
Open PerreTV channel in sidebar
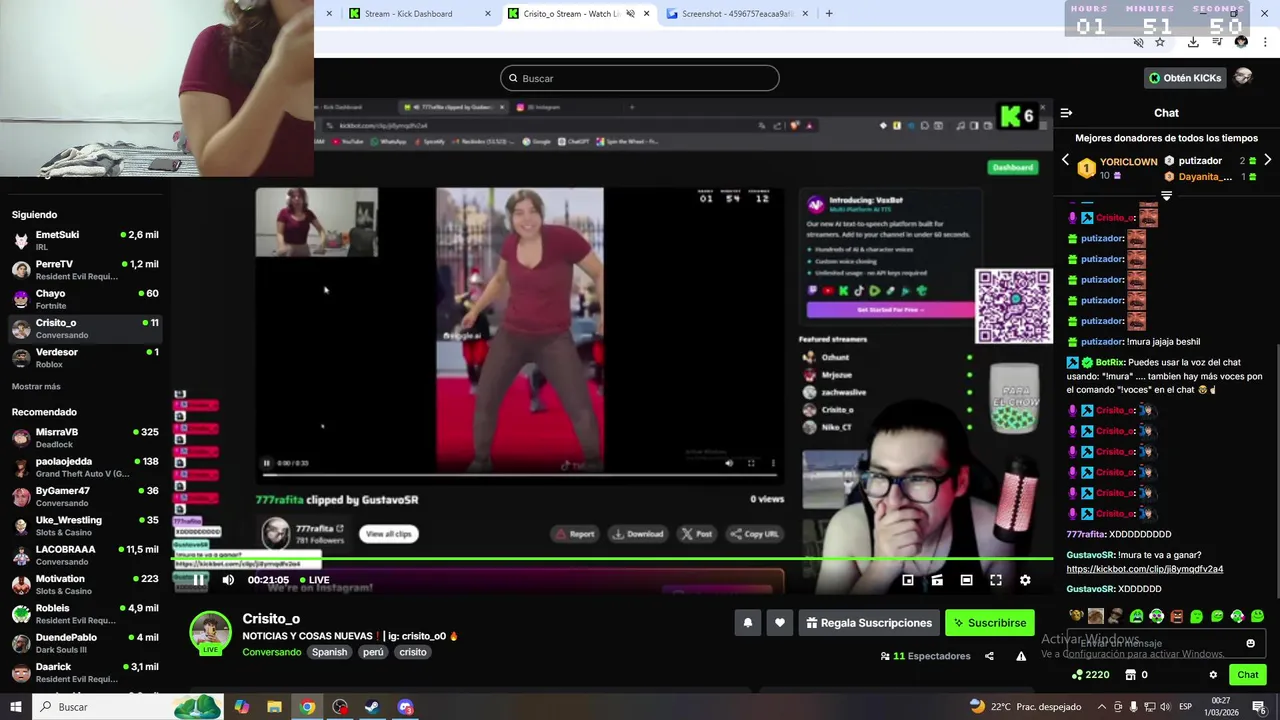[85, 270]
